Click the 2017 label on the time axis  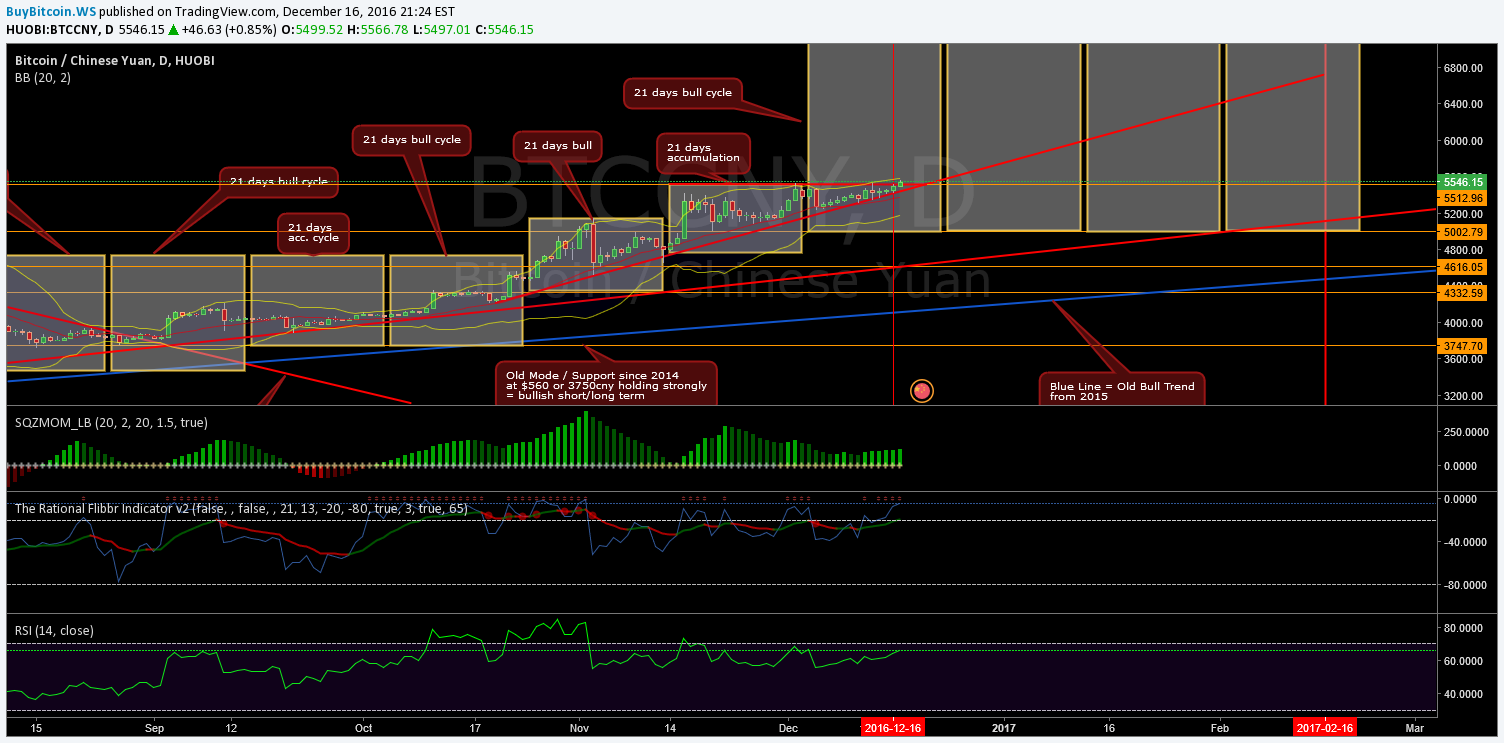(1003, 728)
